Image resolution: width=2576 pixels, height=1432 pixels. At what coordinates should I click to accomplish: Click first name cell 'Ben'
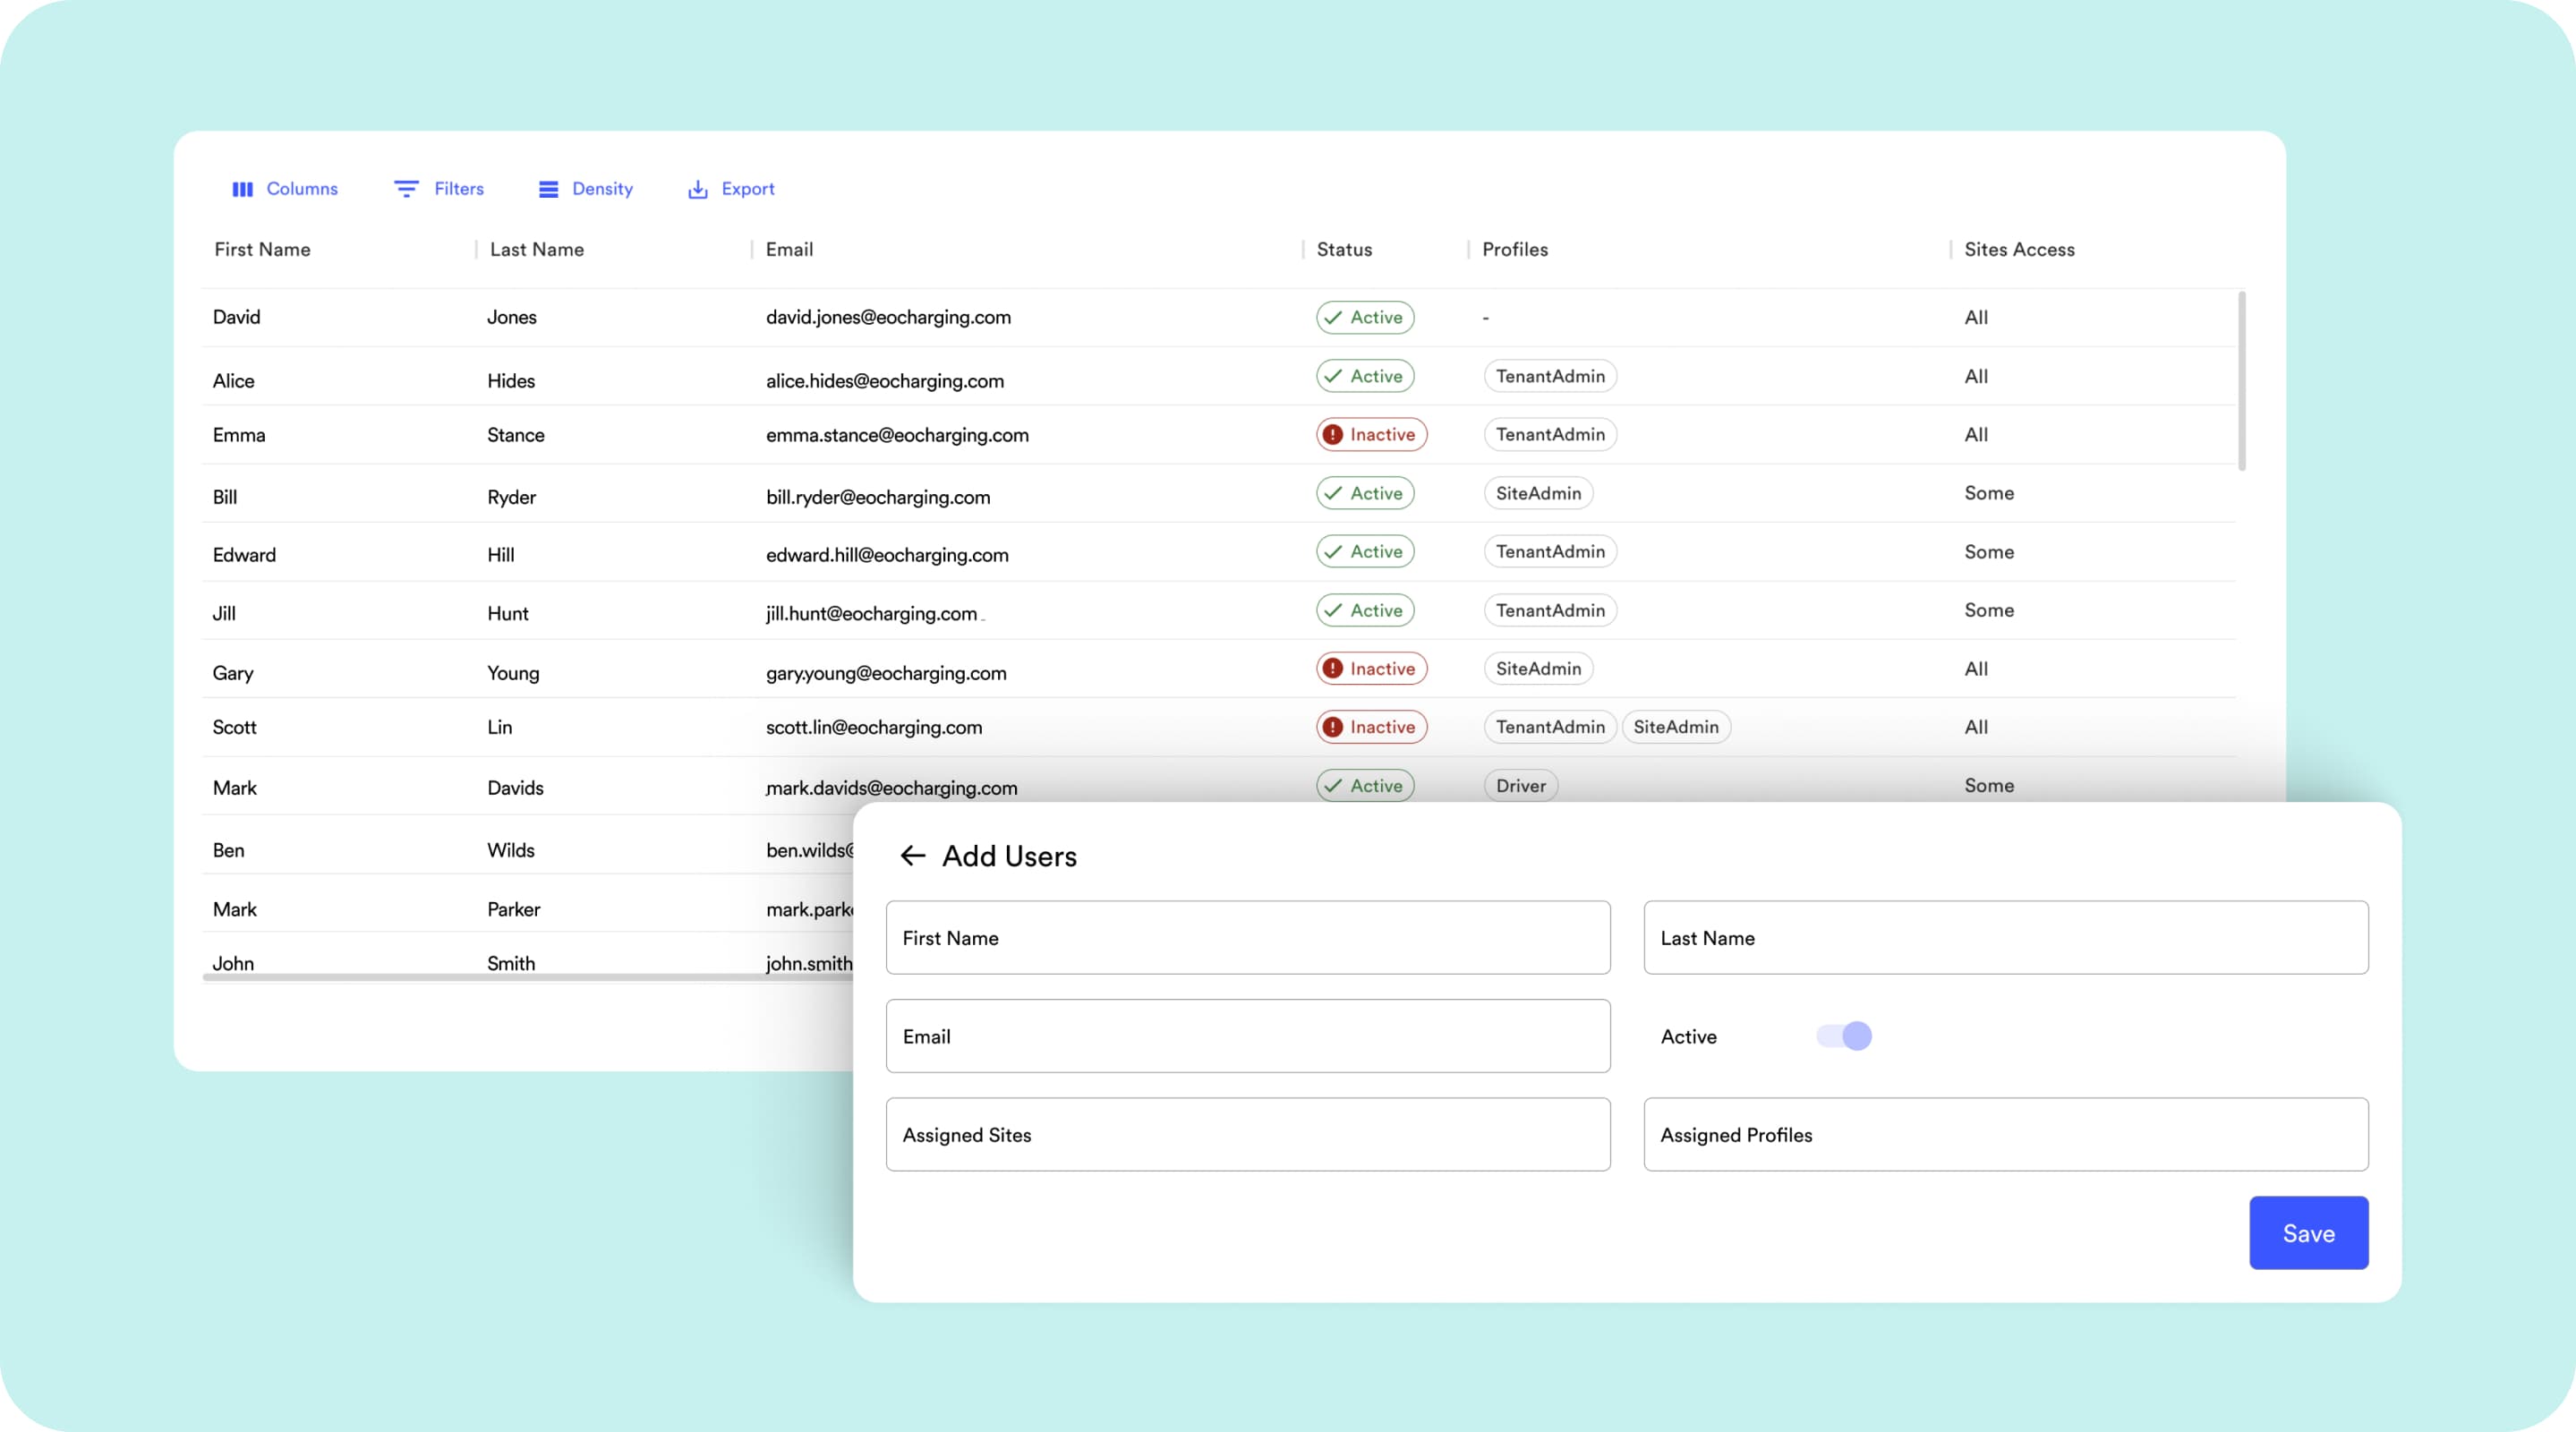click(x=228, y=850)
